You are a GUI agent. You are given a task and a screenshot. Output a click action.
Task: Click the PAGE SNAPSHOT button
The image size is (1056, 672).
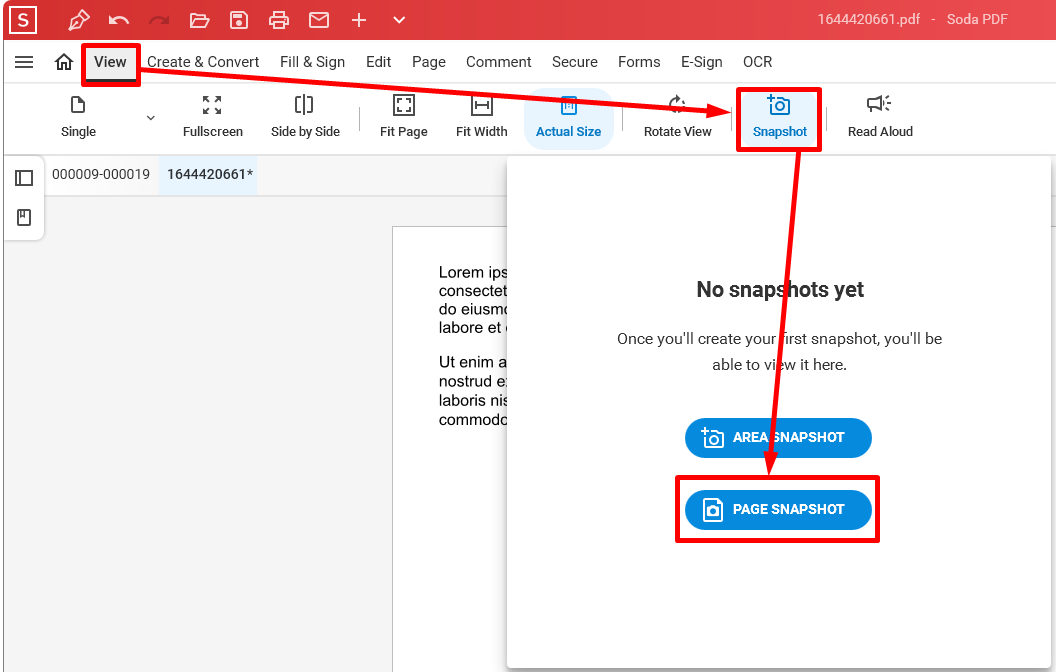(x=778, y=510)
